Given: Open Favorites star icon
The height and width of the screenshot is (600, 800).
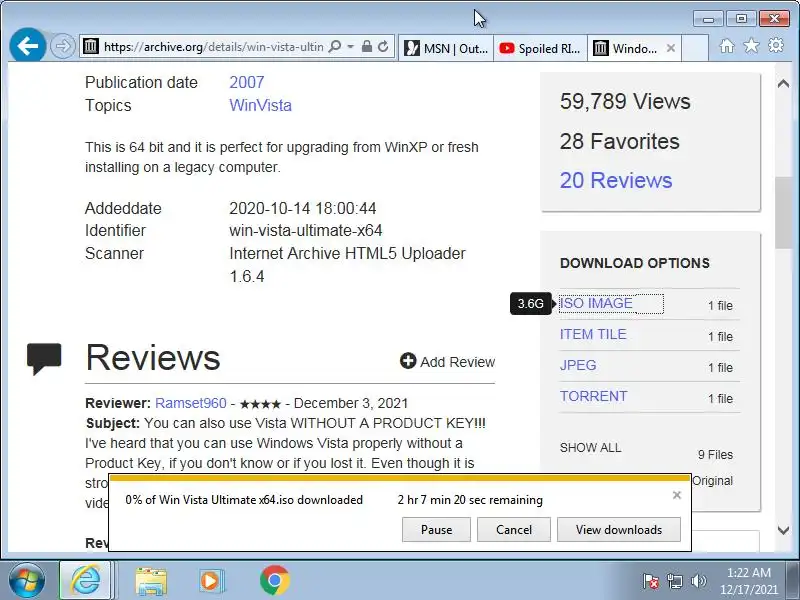Looking at the screenshot, I should pos(751,46).
